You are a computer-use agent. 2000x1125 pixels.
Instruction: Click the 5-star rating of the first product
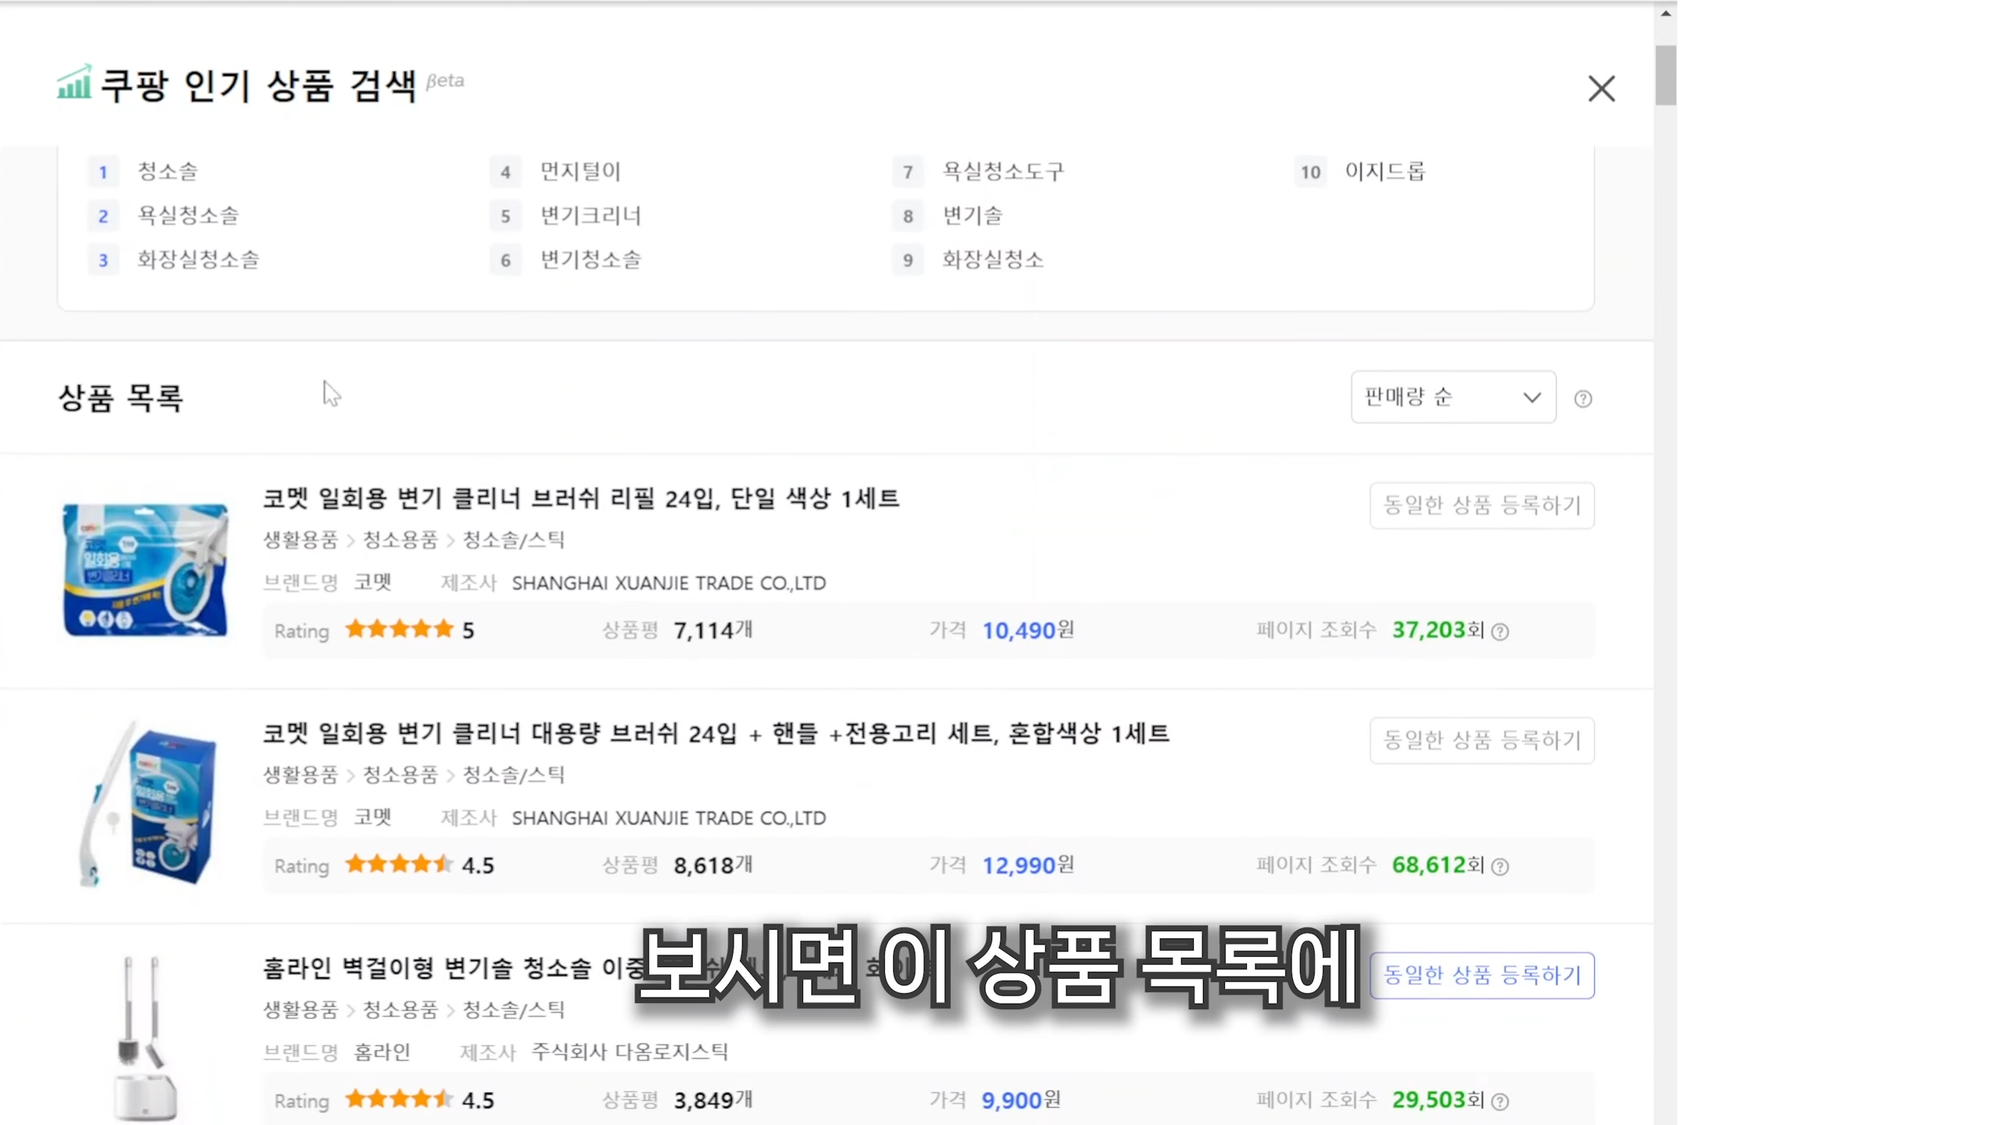(x=399, y=629)
